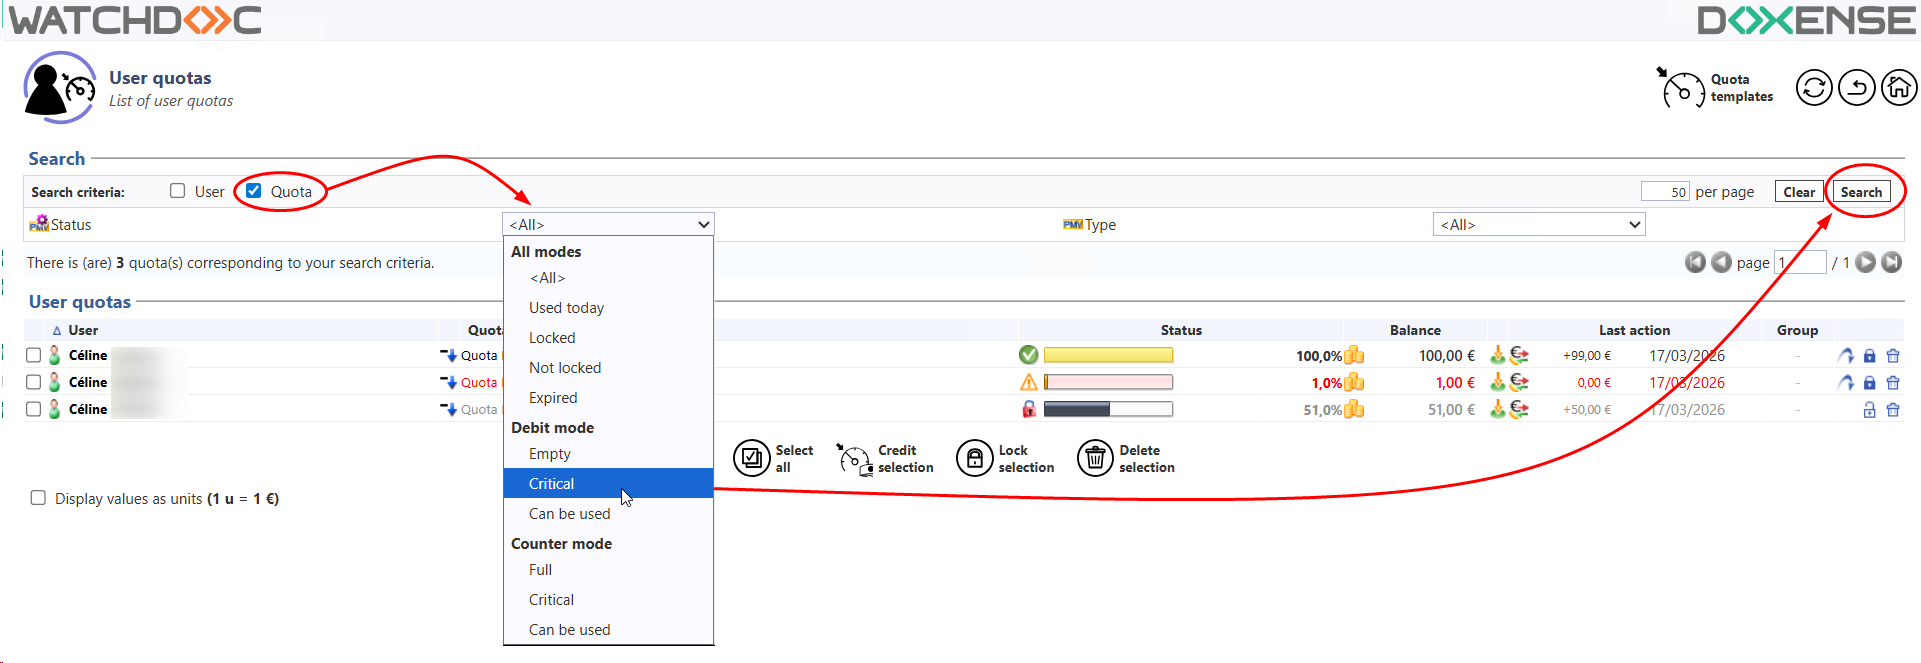The height and width of the screenshot is (663, 1921).
Task: Click the Delete selection trash icon
Action: point(1095,459)
